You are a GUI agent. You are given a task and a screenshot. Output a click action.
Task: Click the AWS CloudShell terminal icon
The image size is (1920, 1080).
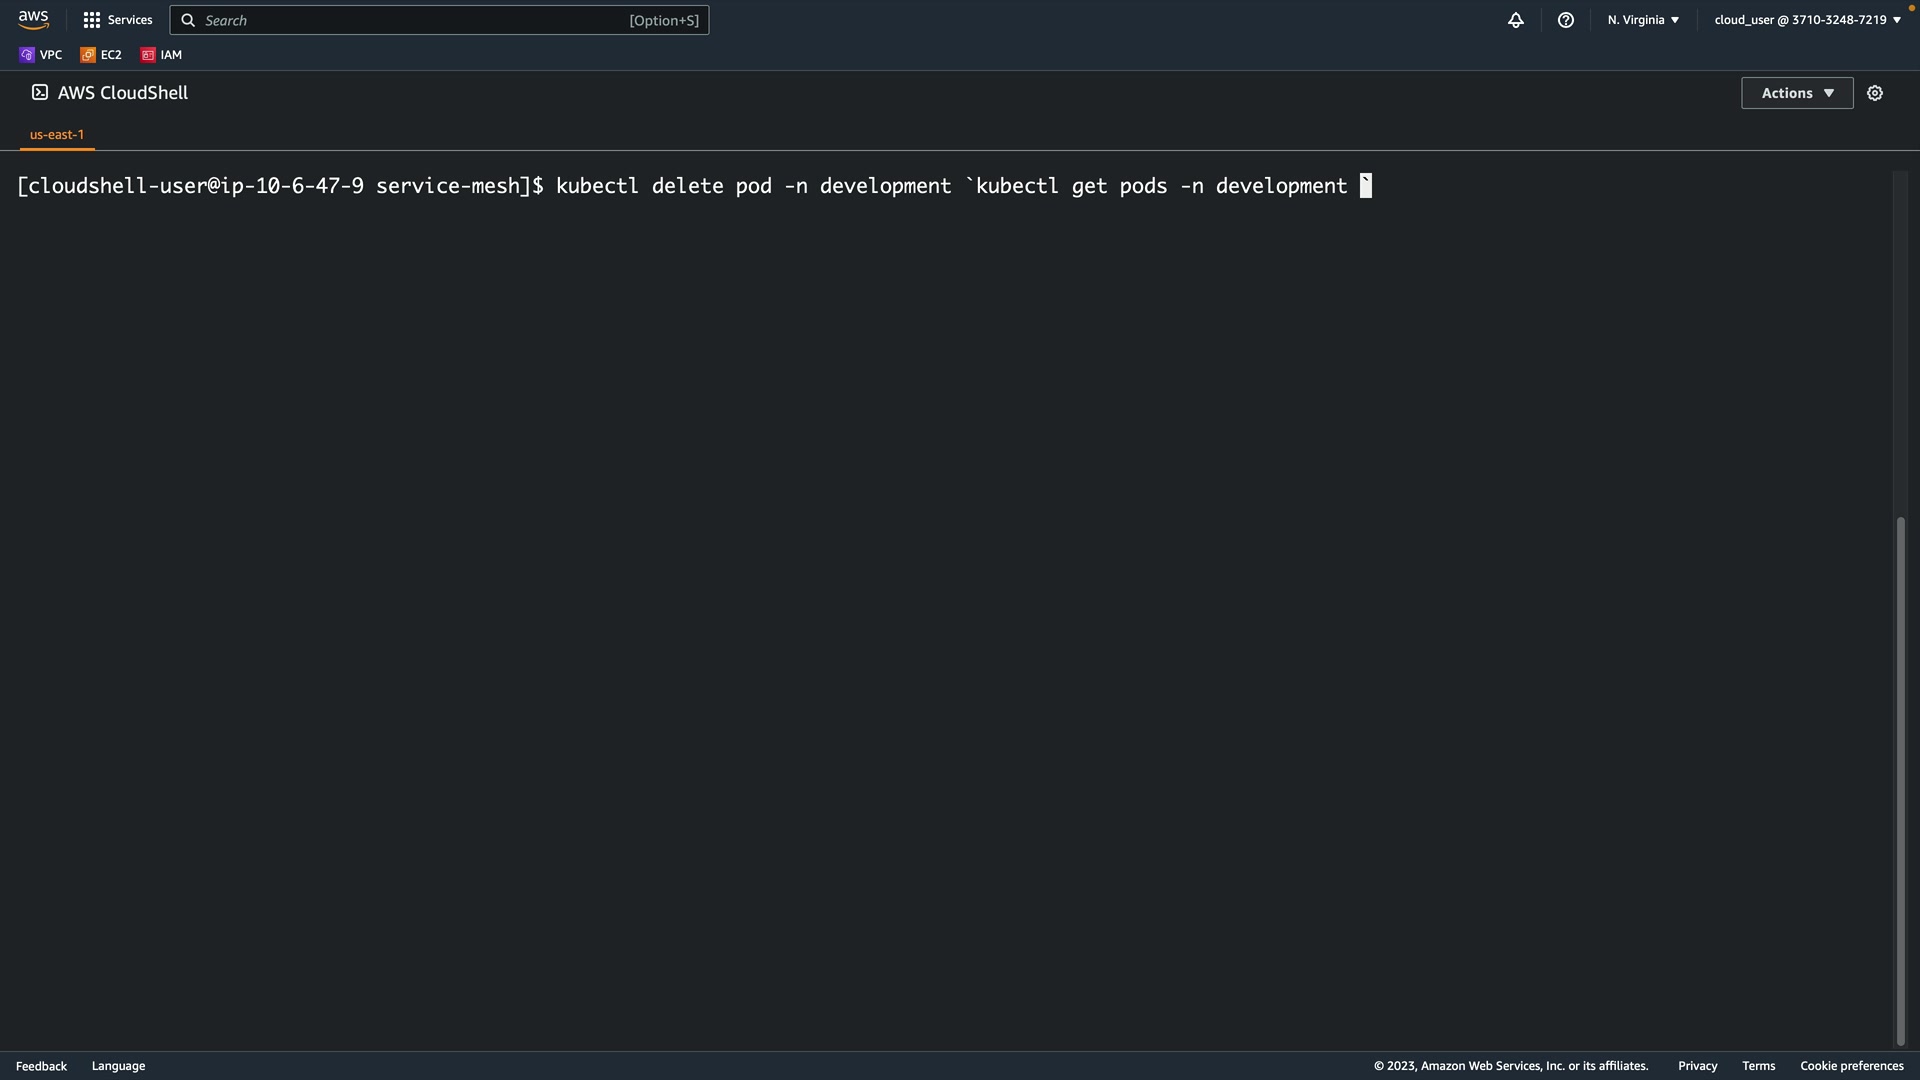[40, 92]
